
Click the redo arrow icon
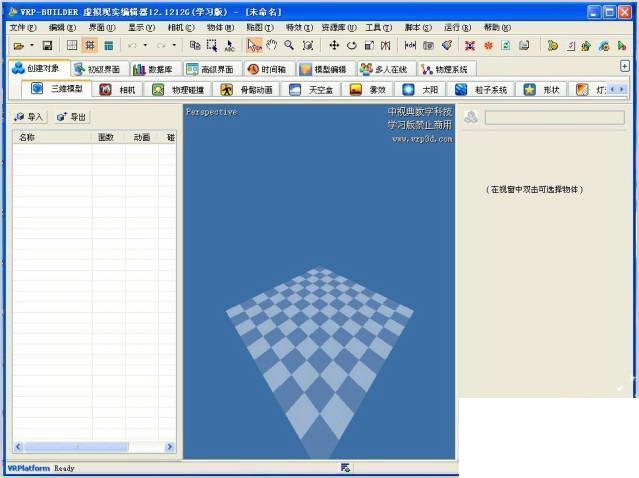[161, 45]
